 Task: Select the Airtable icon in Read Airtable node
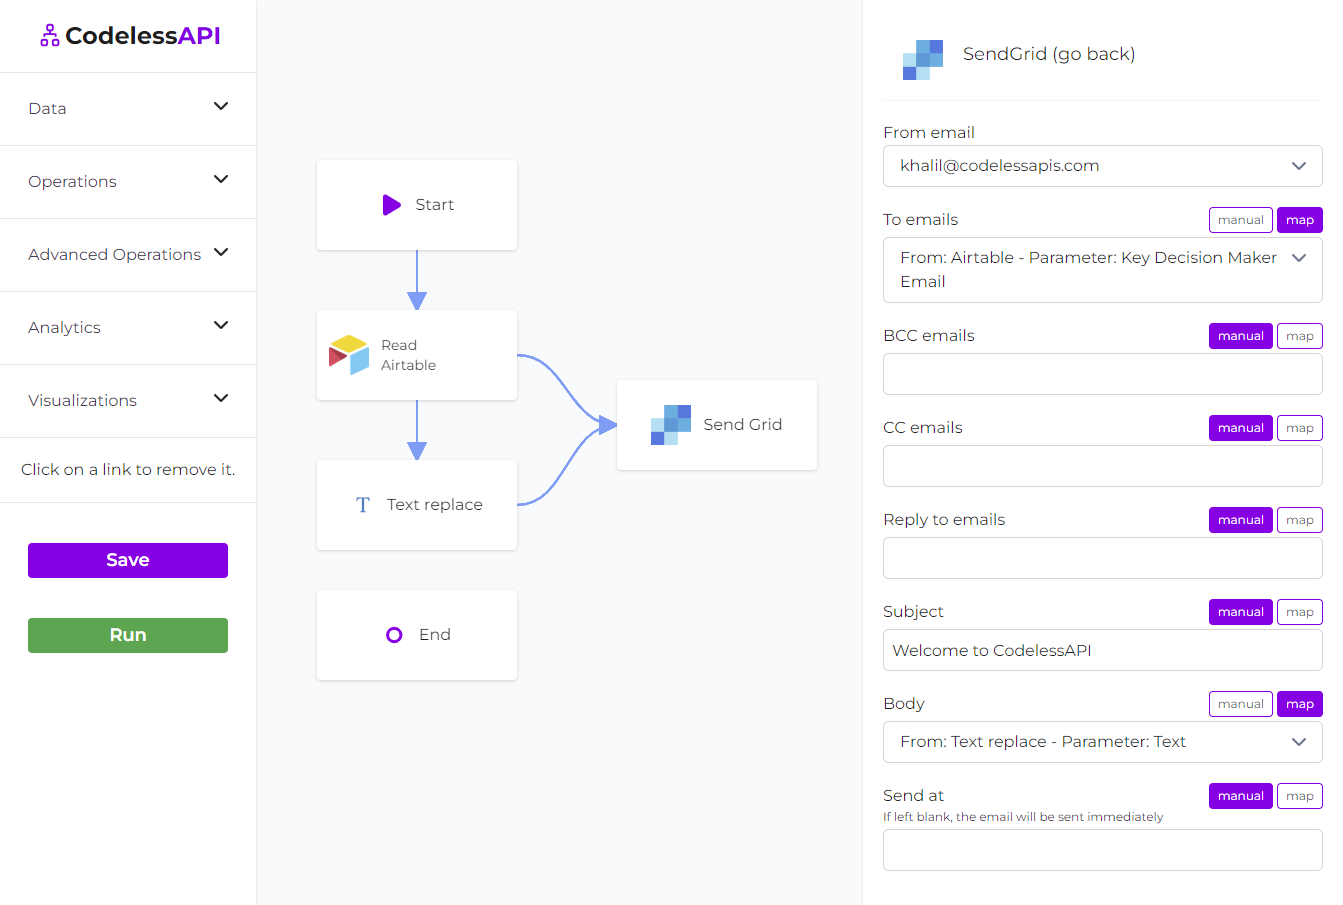coord(349,355)
